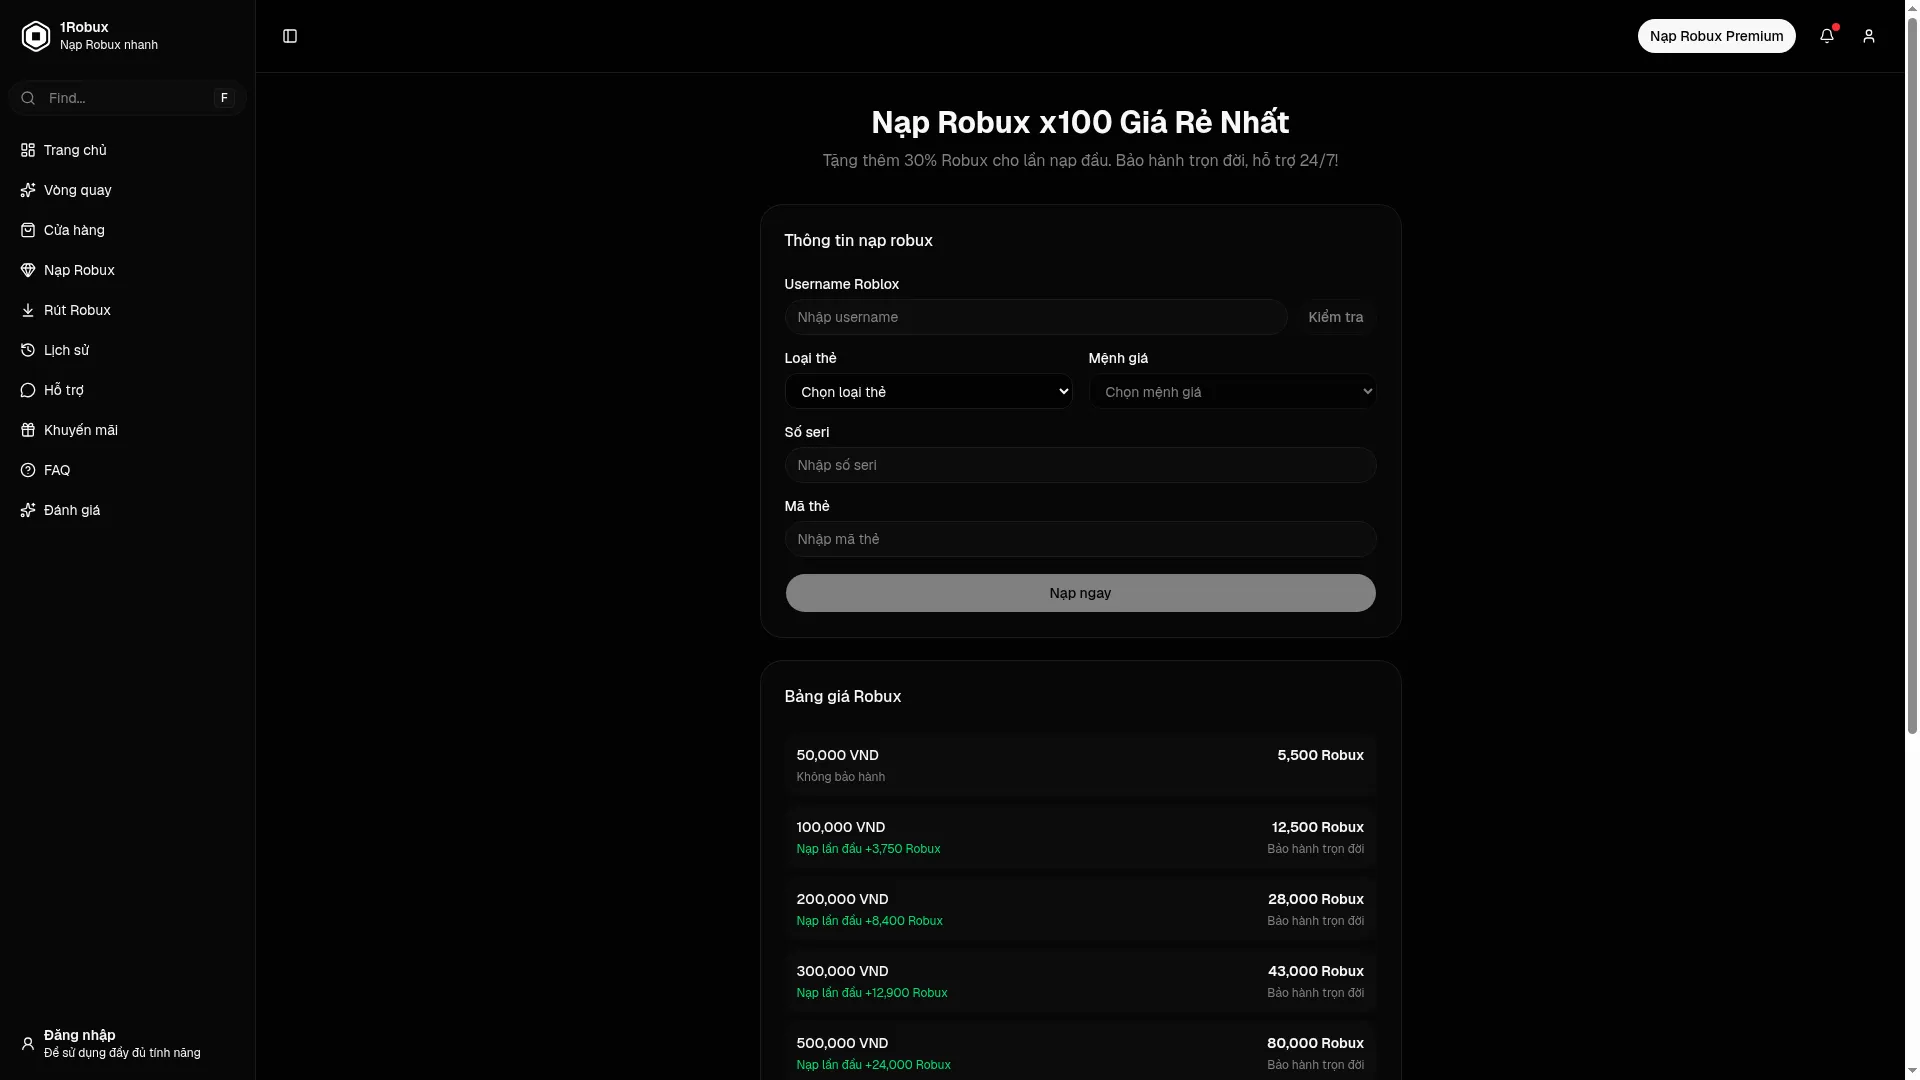
Task: Open FAQ in sidebar
Action: [127, 470]
